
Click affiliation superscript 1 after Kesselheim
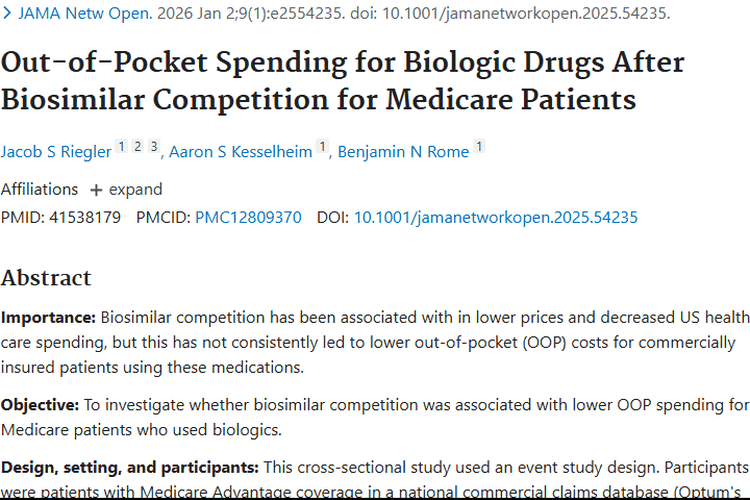[322, 147]
